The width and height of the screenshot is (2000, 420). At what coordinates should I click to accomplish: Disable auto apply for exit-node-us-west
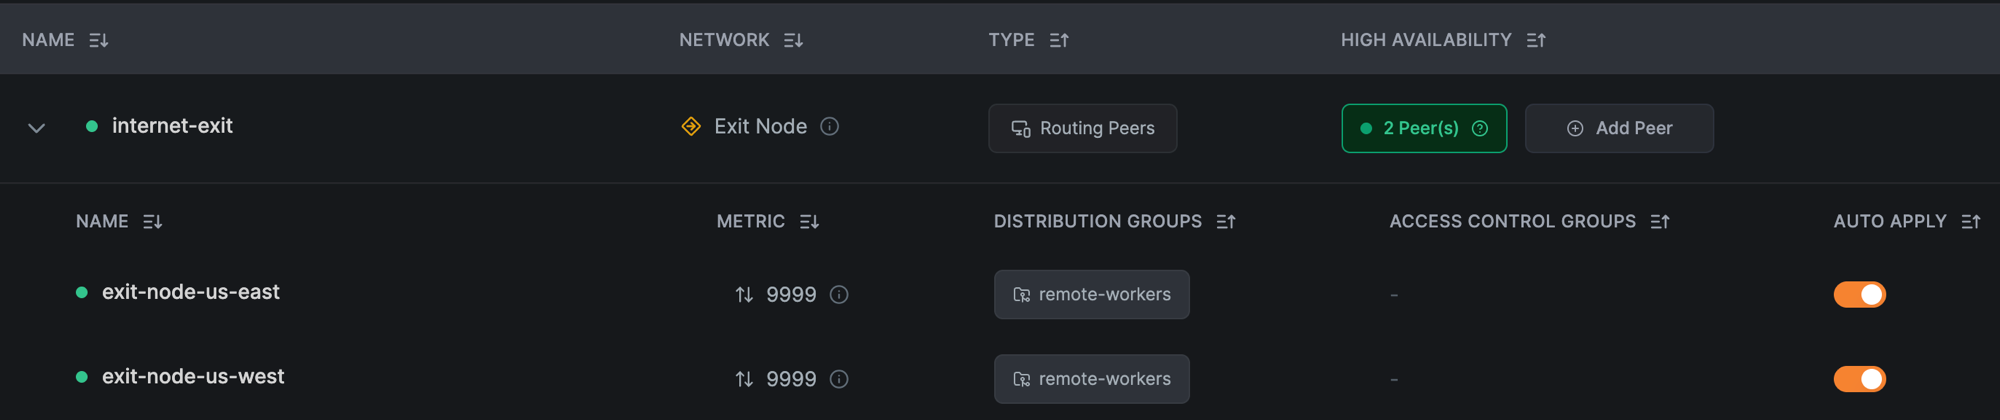1860,379
